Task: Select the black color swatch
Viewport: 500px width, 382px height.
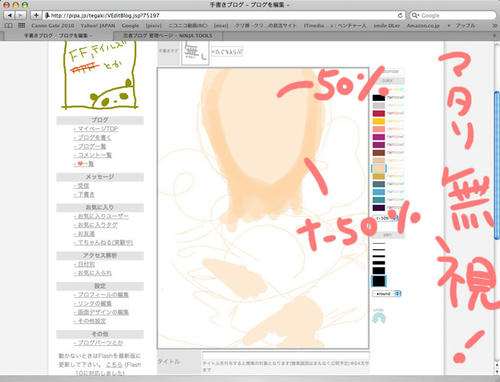Action: [379, 98]
